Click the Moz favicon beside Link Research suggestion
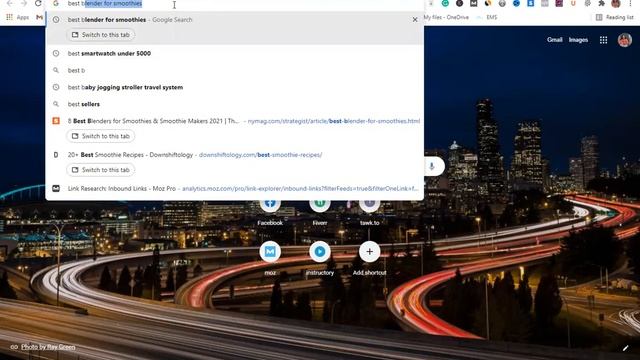This screenshot has height=360, width=640. 56,189
